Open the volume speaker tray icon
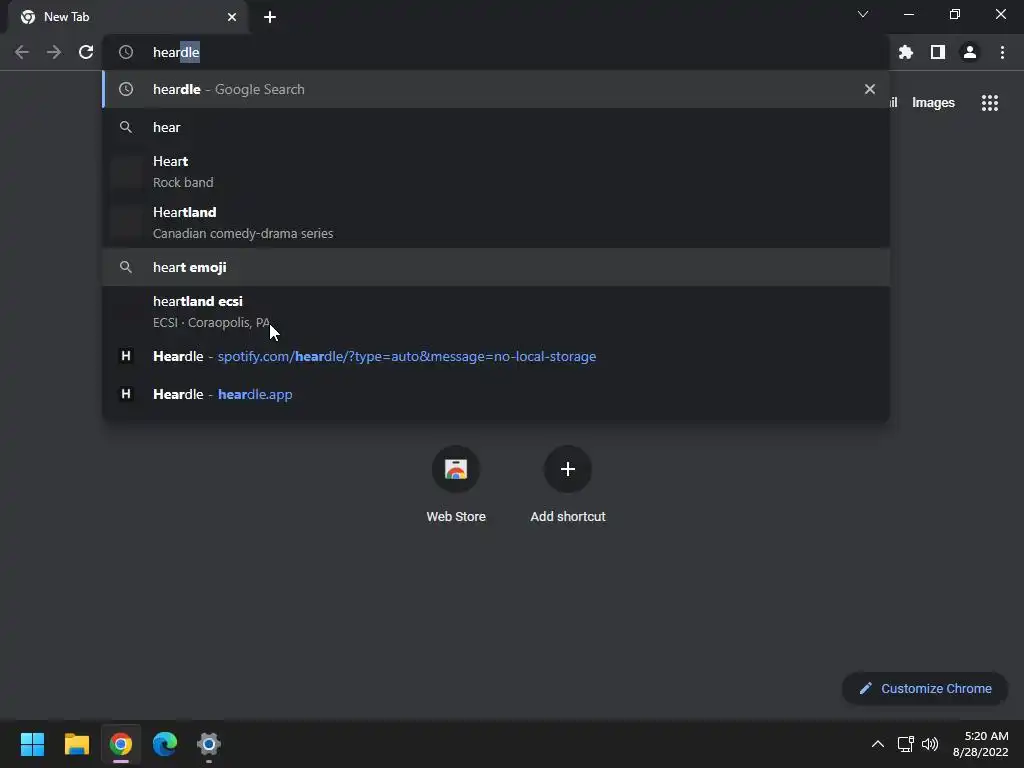Viewport: 1024px width, 768px height. [930, 744]
